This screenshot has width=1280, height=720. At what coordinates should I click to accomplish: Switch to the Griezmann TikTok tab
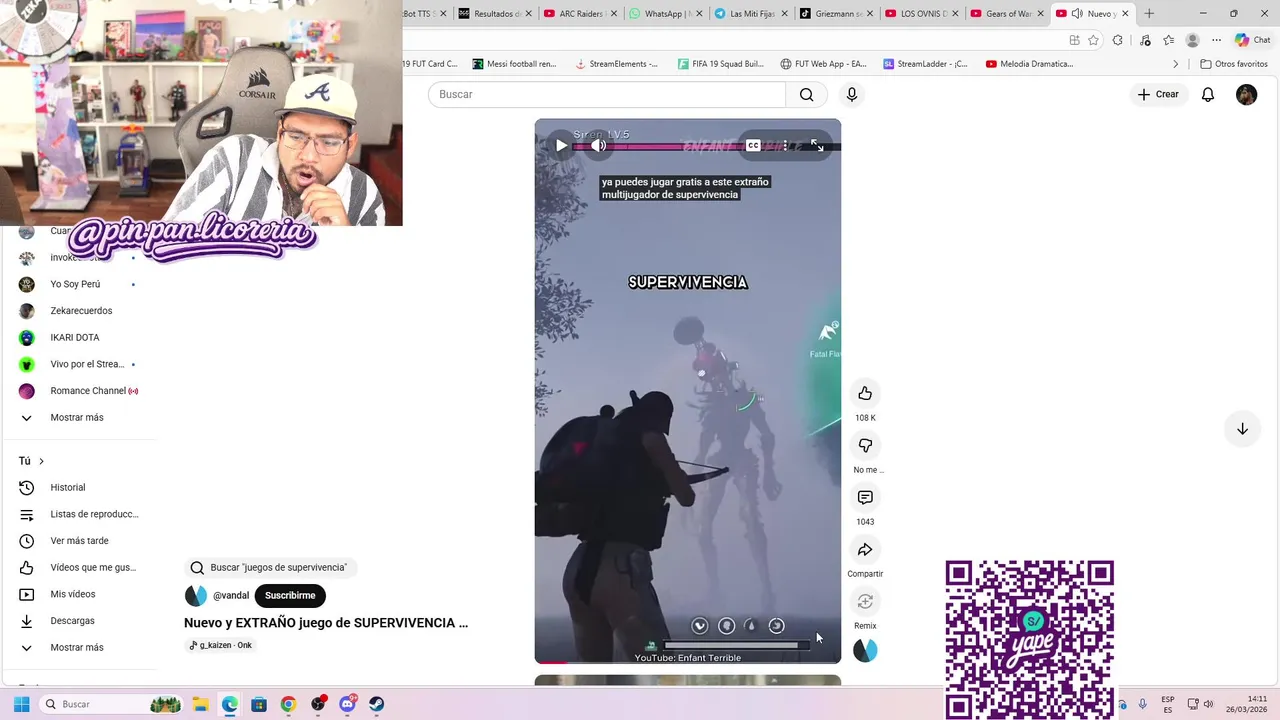[x=835, y=13]
